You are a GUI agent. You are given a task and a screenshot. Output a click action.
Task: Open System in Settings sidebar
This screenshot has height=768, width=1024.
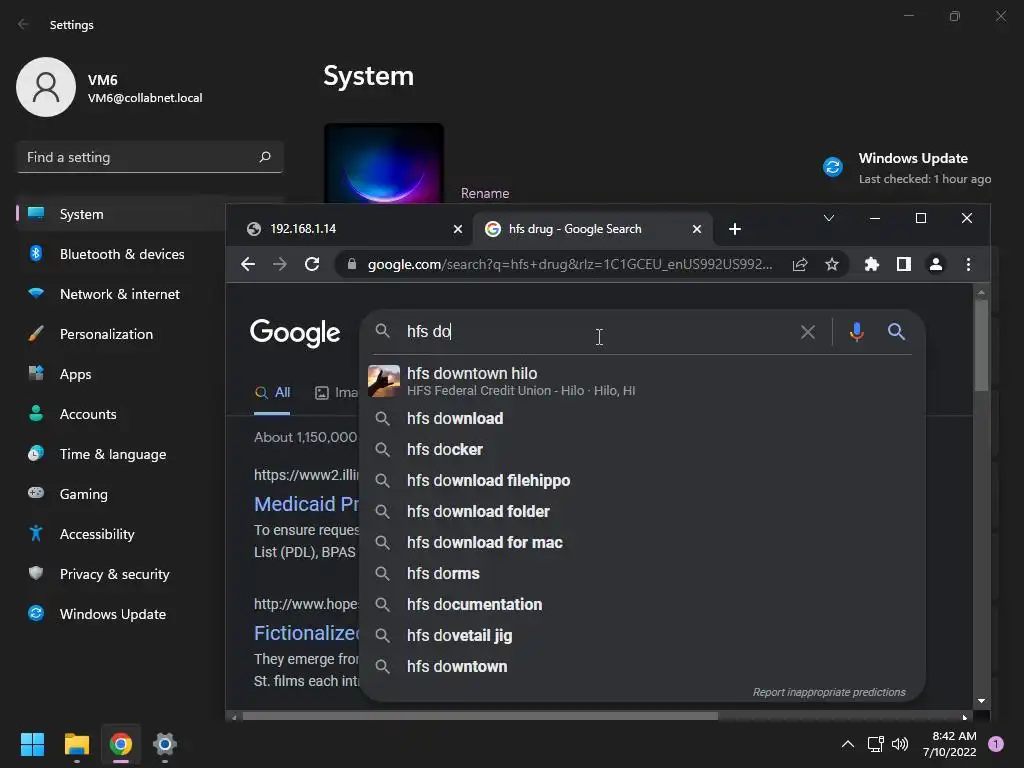120,214
